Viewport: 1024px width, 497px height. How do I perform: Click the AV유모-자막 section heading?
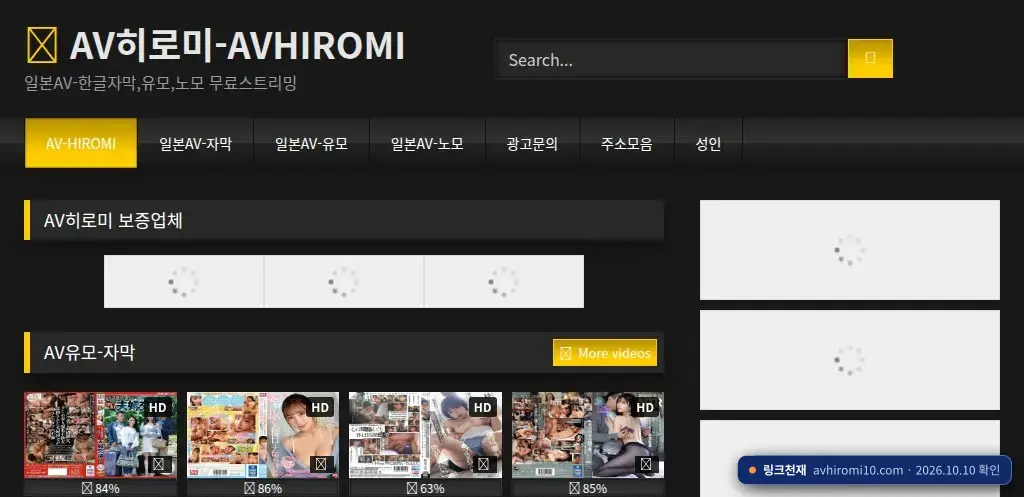89,353
